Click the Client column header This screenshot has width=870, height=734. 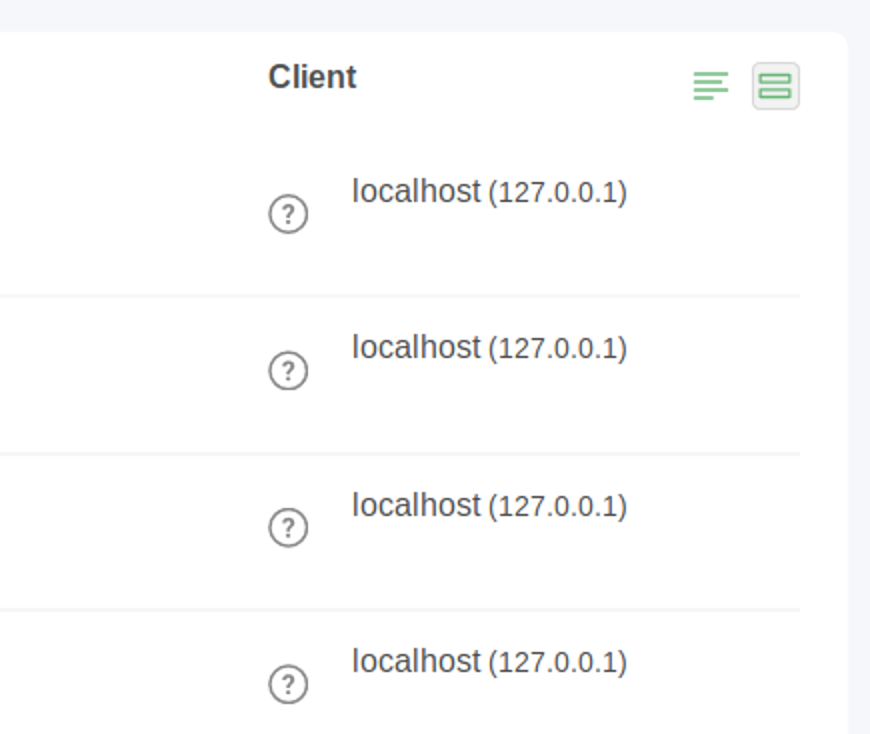point(312,78)
